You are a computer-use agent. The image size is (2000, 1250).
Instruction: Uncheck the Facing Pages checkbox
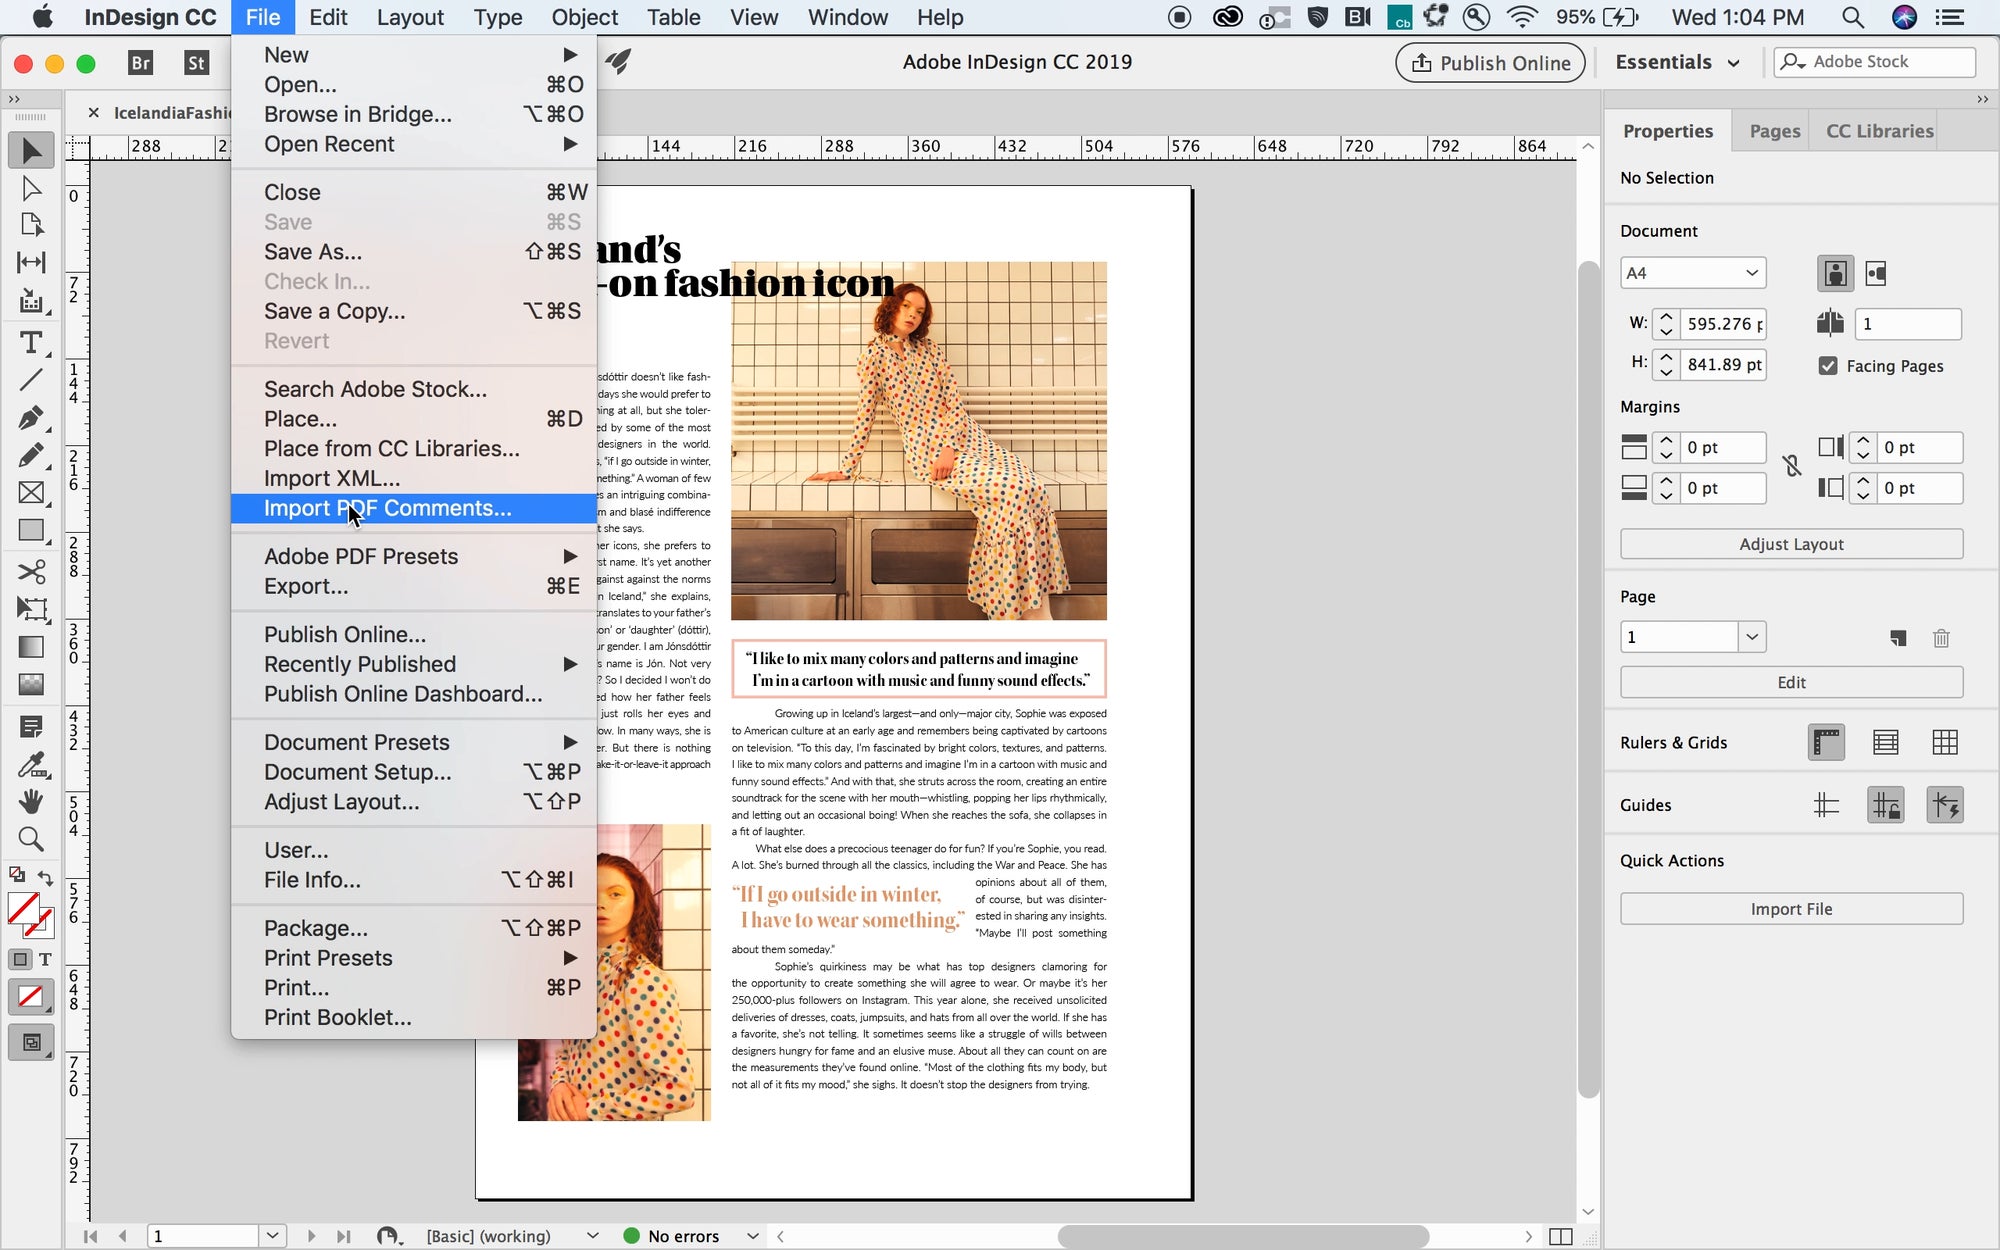coord(1828,366)
